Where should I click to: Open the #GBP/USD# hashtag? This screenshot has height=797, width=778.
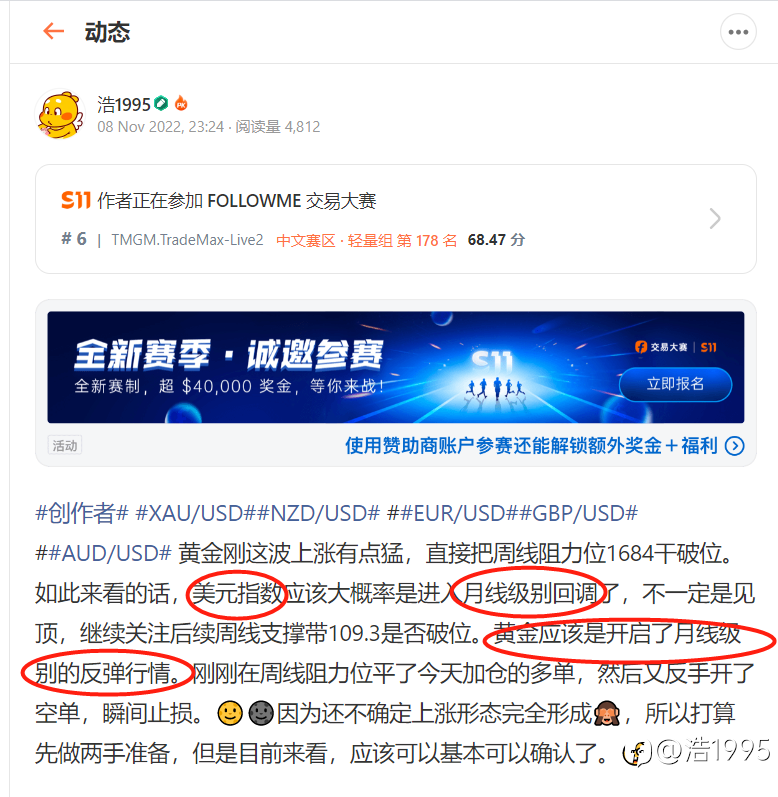tap(578, 513)
